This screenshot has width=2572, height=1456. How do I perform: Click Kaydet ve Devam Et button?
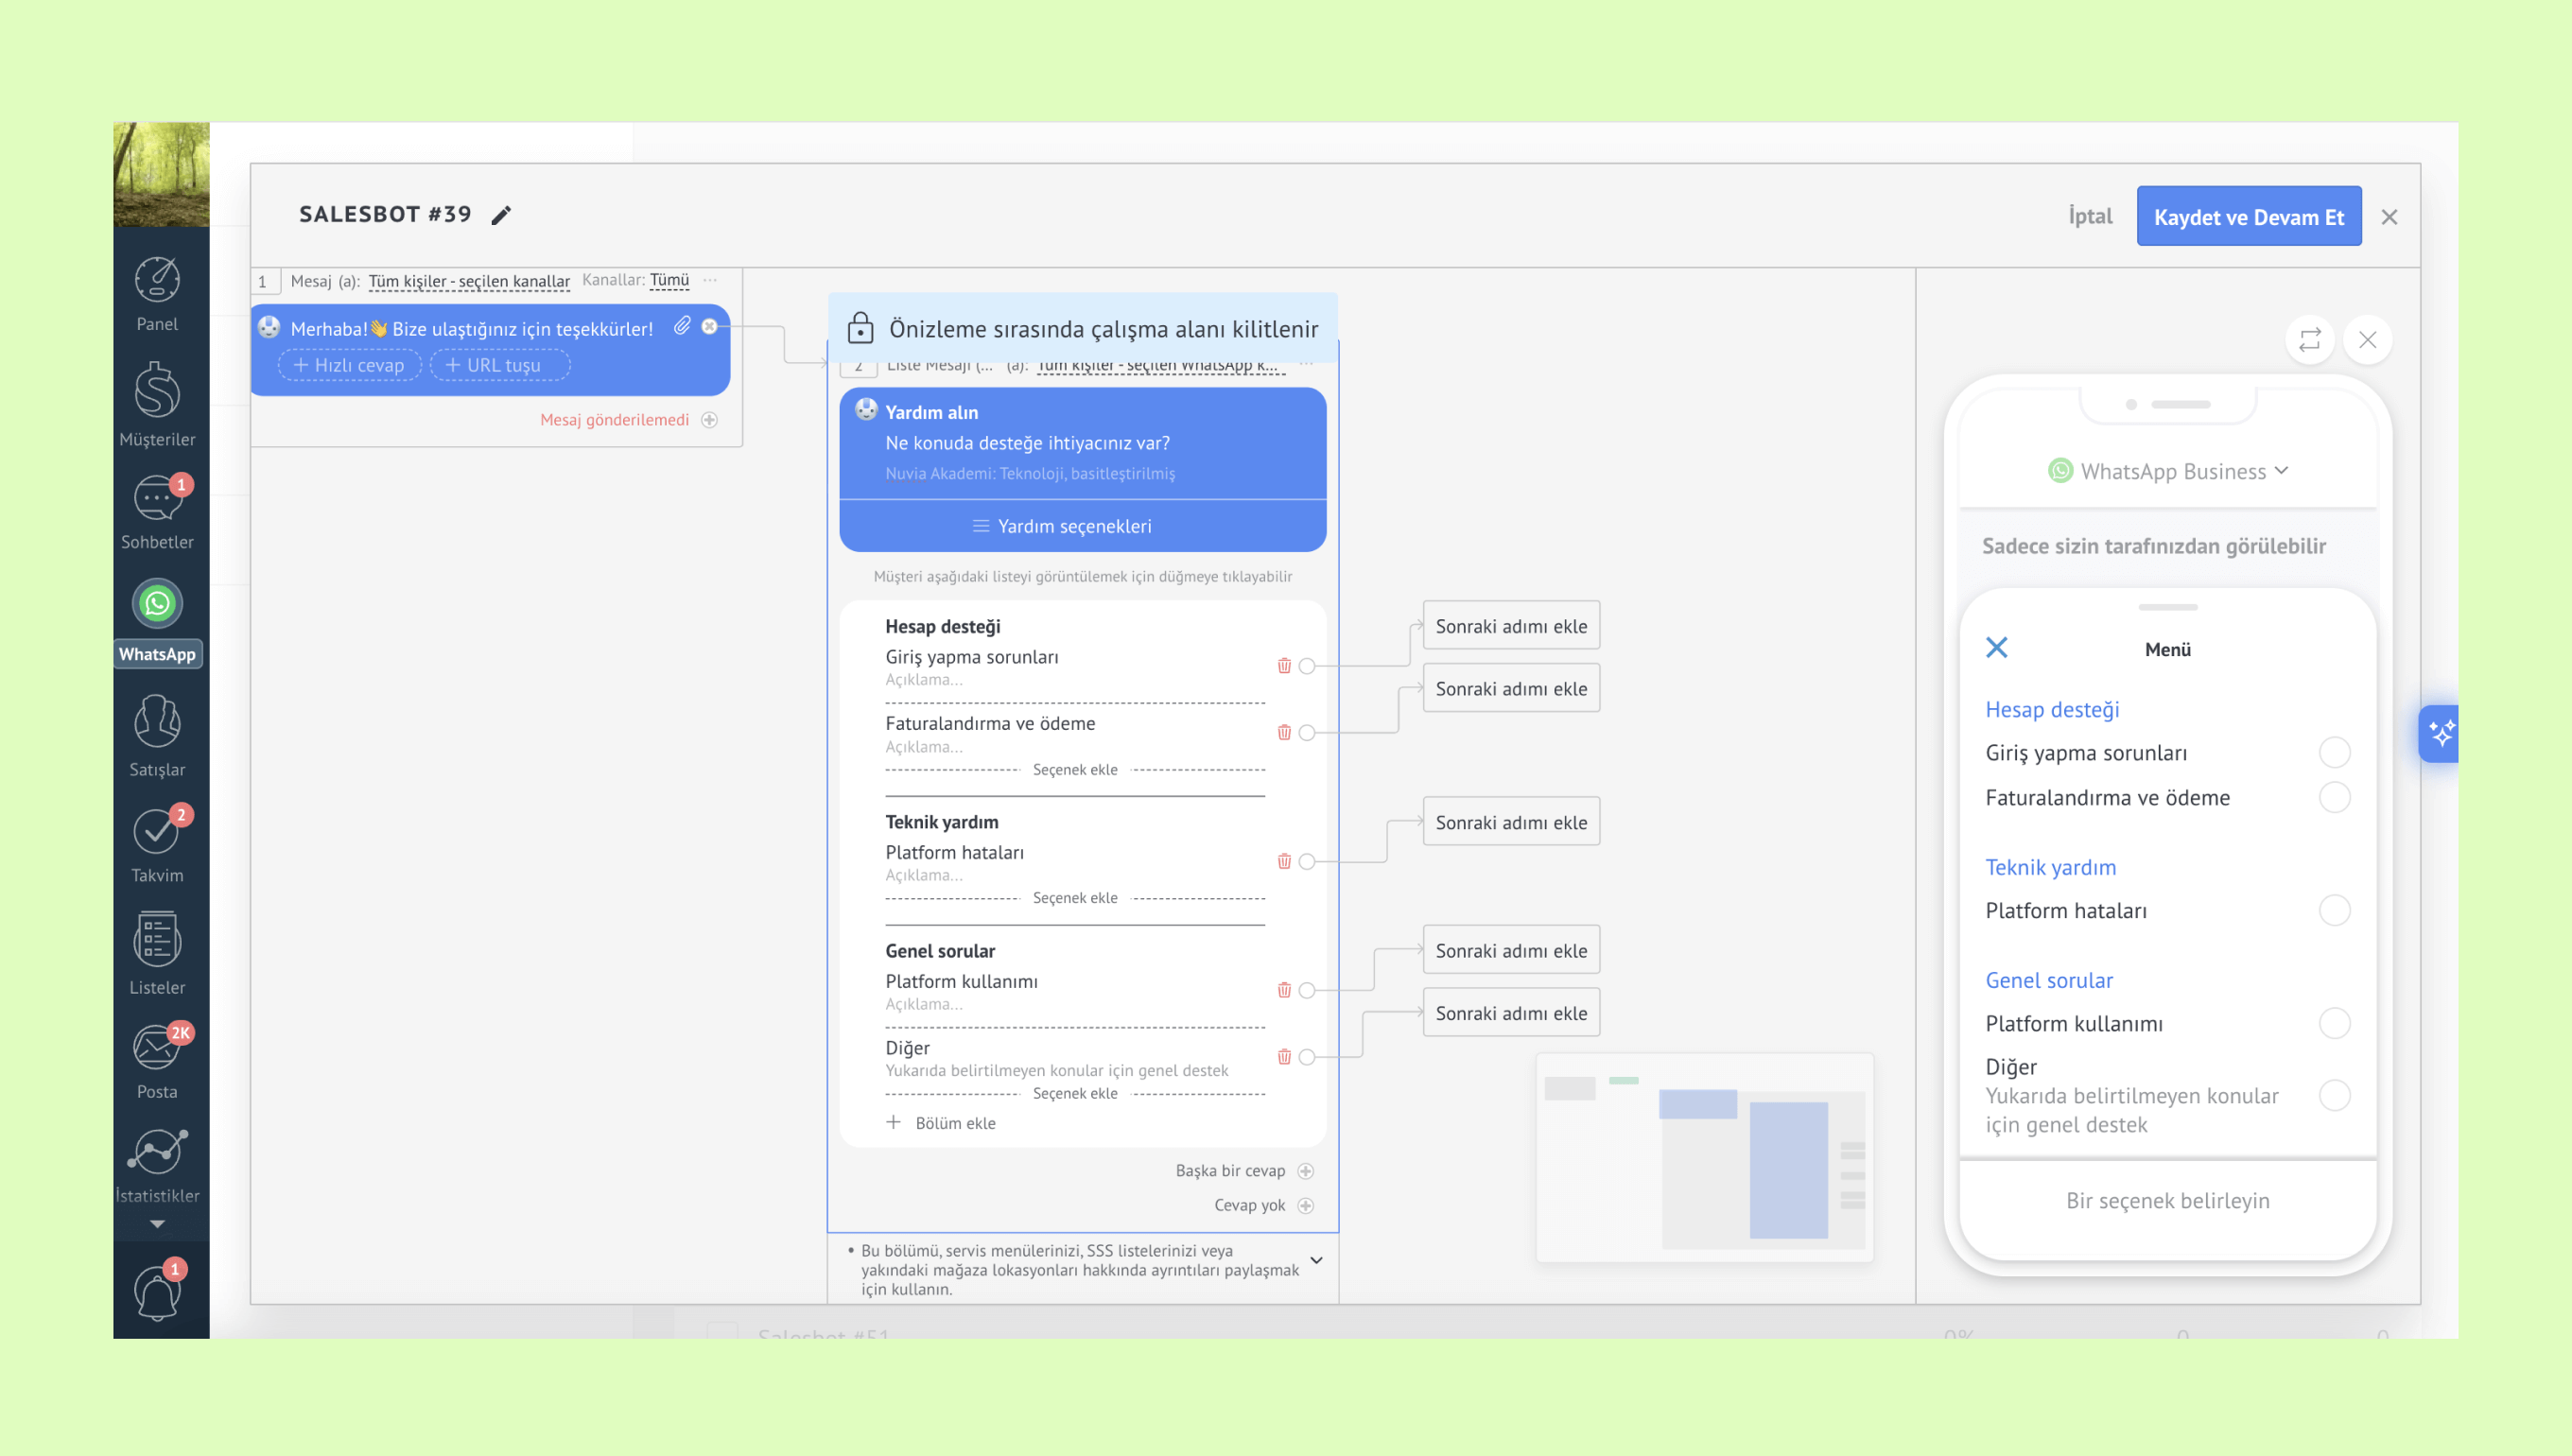coord(2248,217)
